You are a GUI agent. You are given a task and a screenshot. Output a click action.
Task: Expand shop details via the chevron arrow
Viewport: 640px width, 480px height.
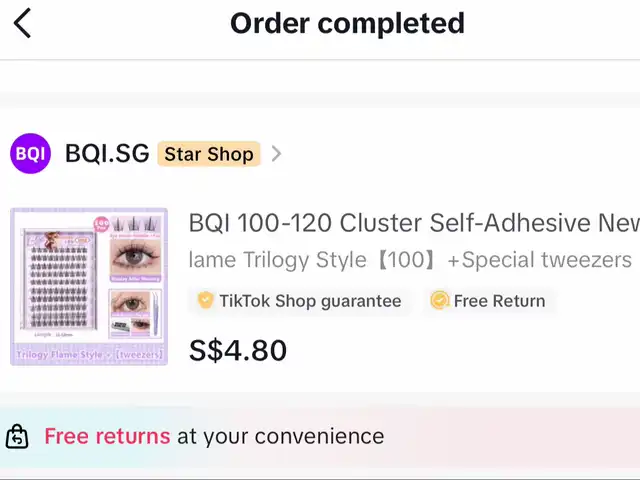(276, 154)
